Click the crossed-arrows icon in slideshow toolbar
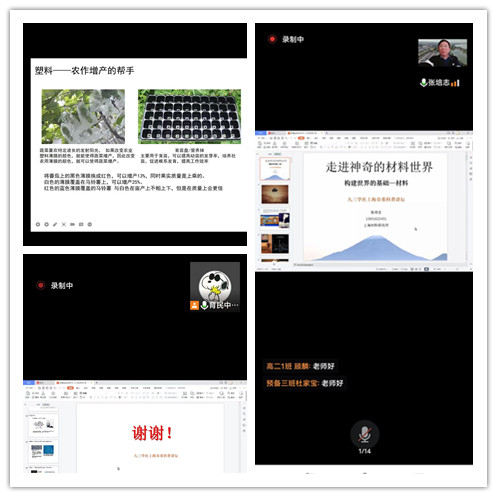497x497 pixels. click(x=64, y=224)
